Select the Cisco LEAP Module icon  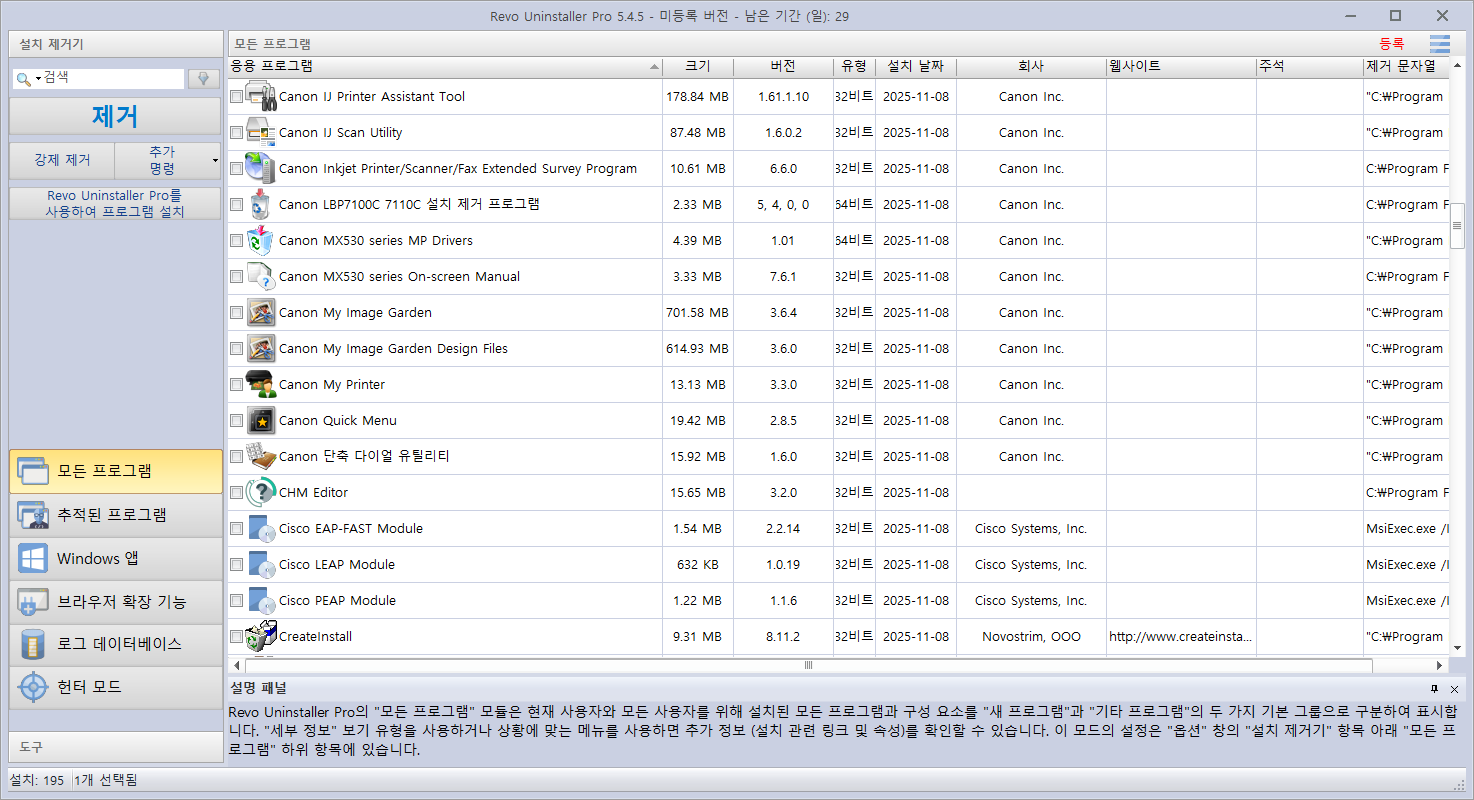pos(261,565)
